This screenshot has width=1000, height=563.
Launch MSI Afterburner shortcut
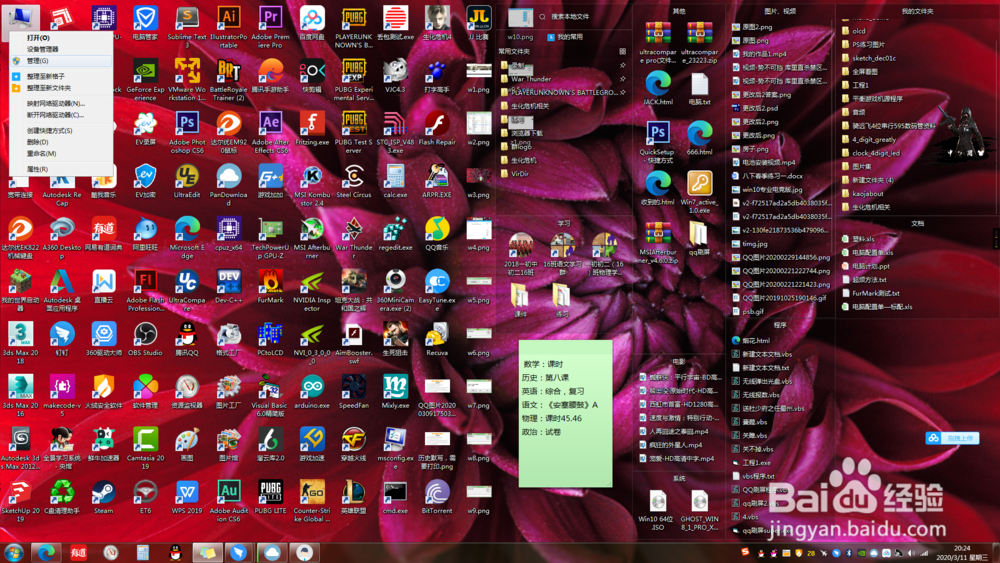click(312, 237)
